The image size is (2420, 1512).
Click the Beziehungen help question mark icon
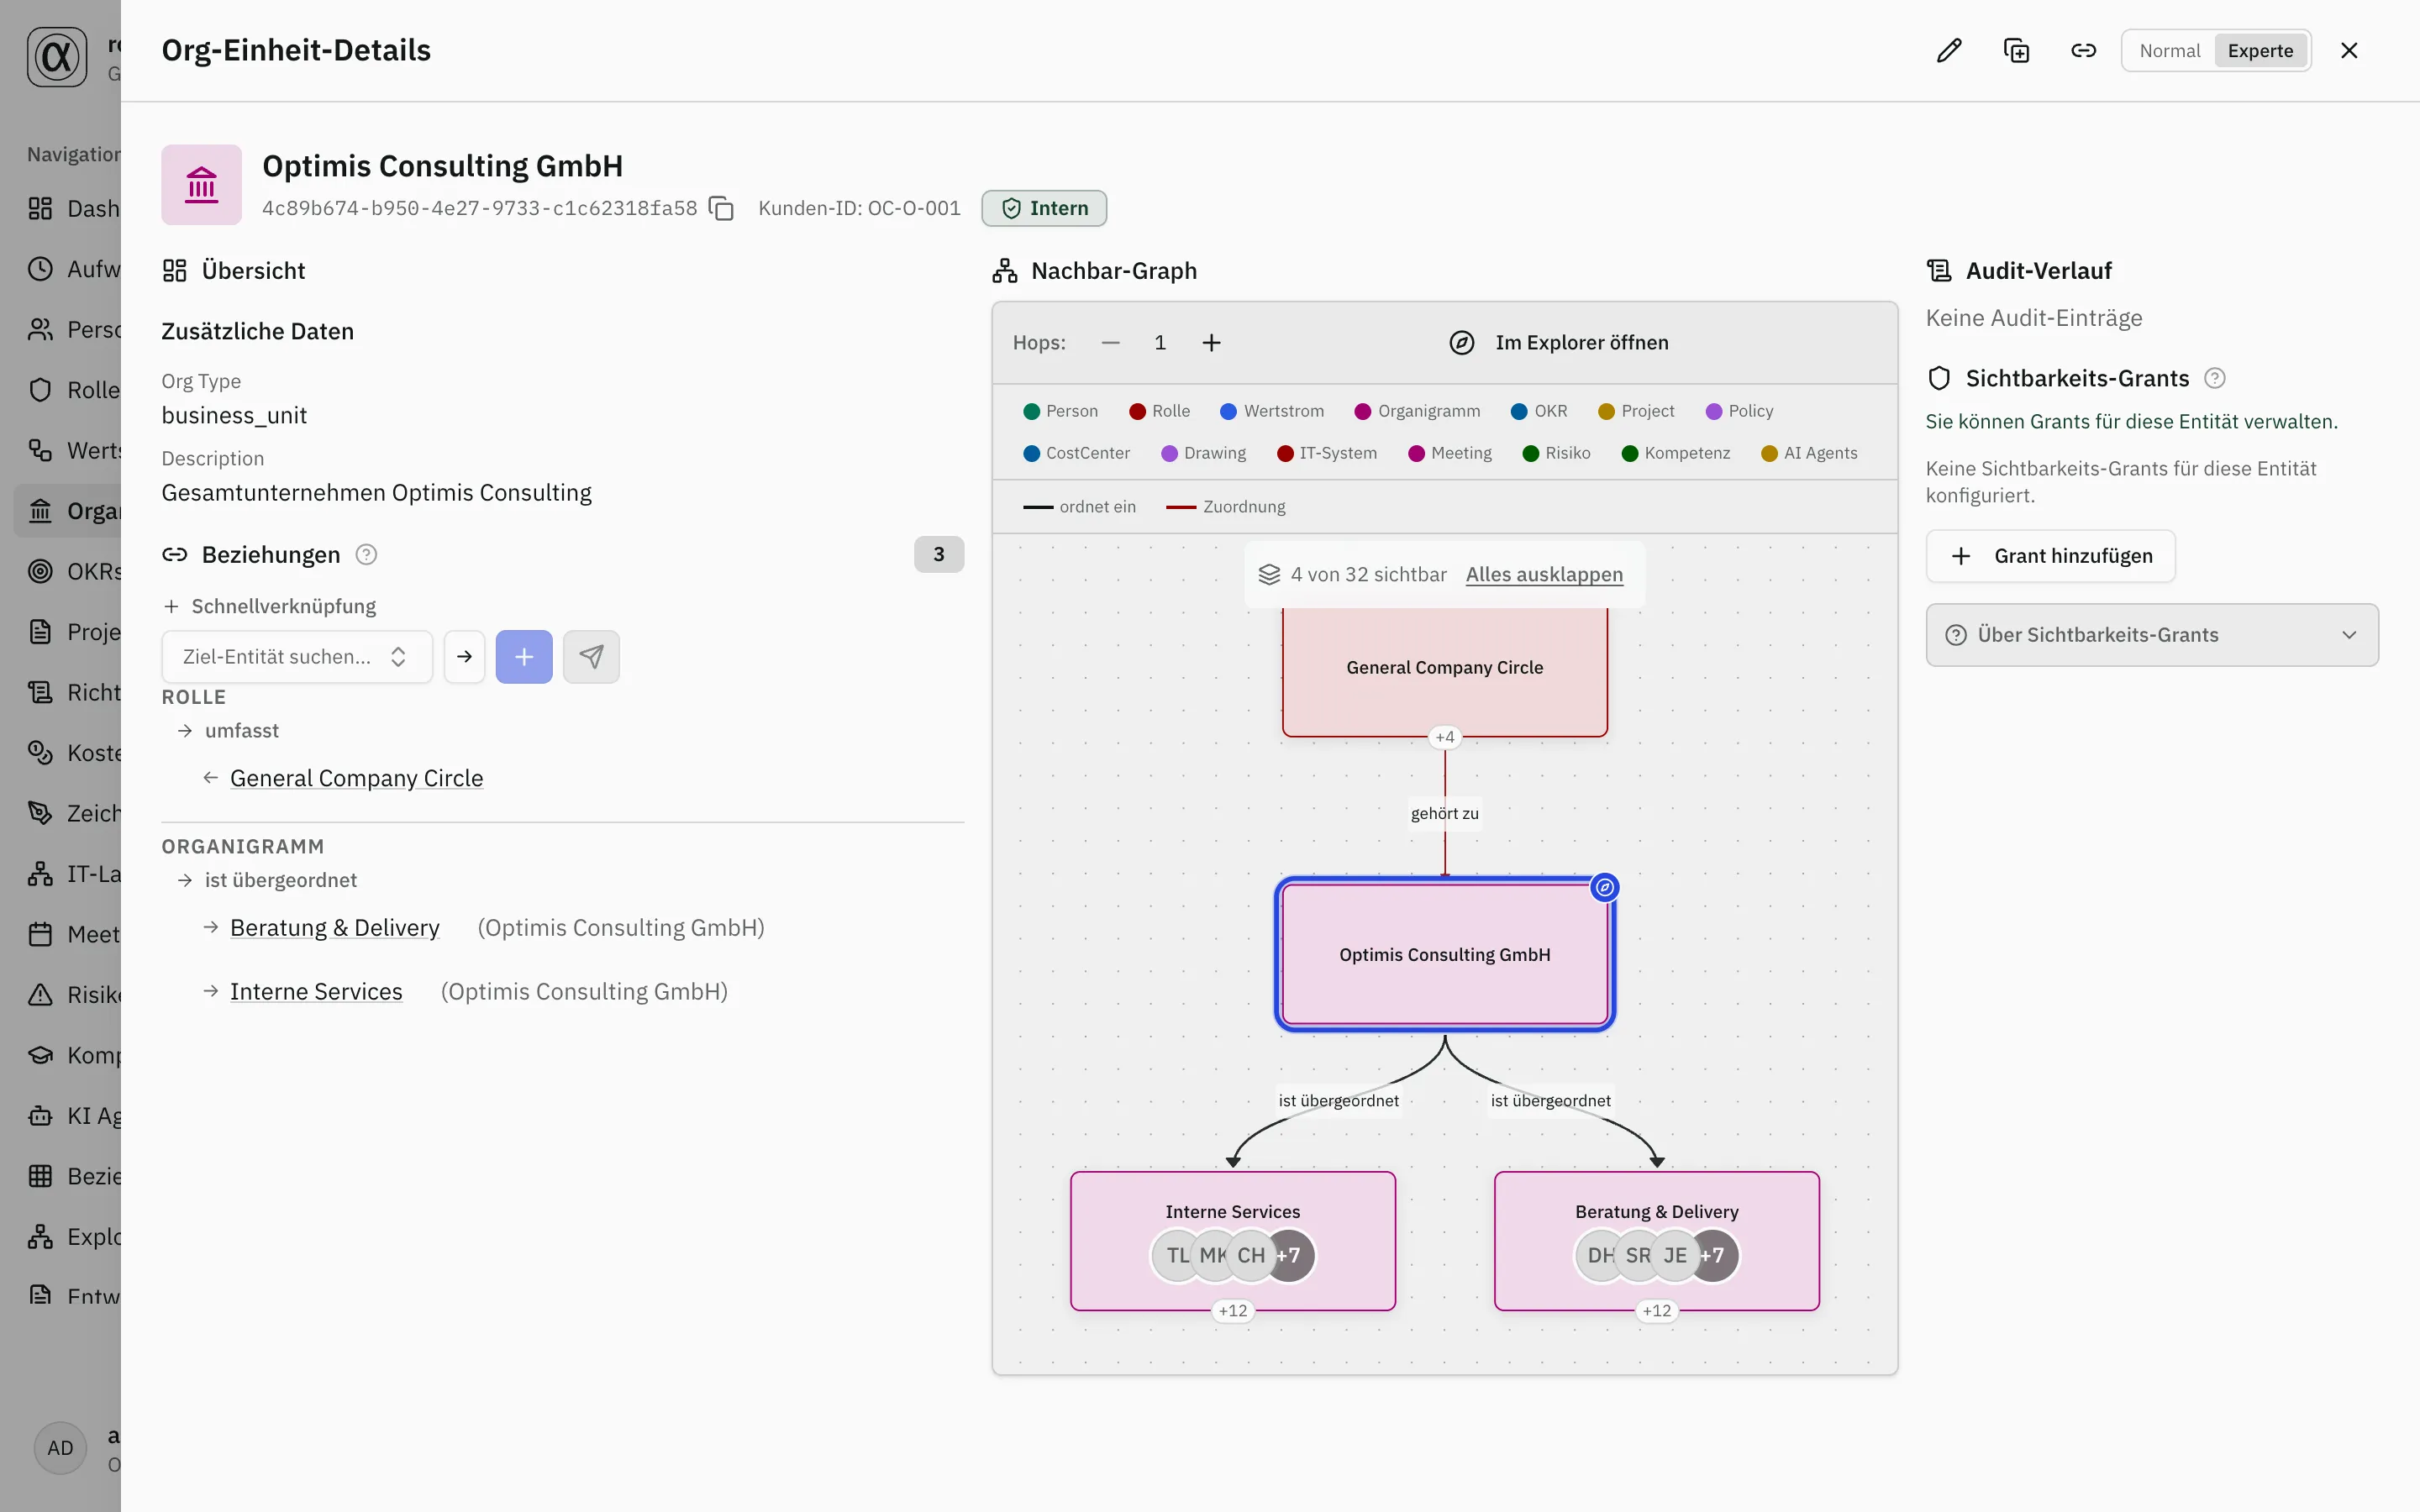(367, 554)
